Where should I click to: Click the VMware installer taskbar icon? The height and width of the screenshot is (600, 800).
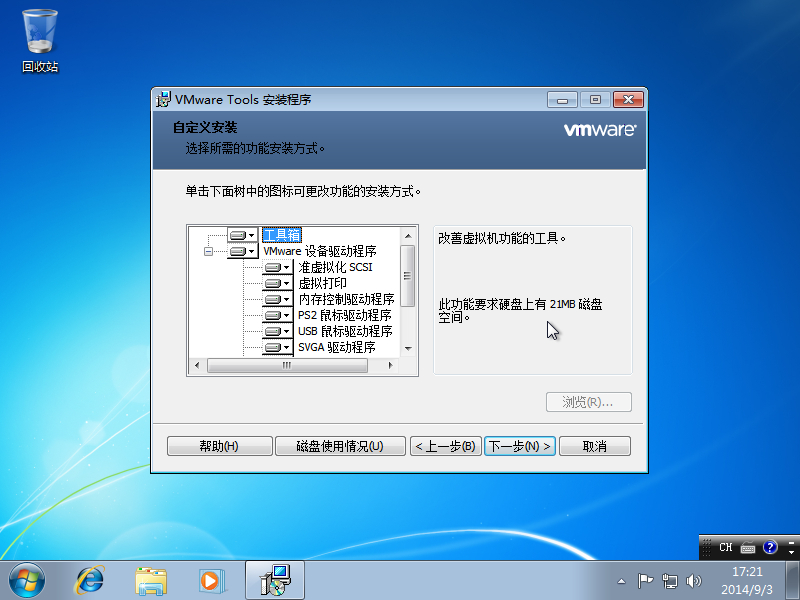275,580
